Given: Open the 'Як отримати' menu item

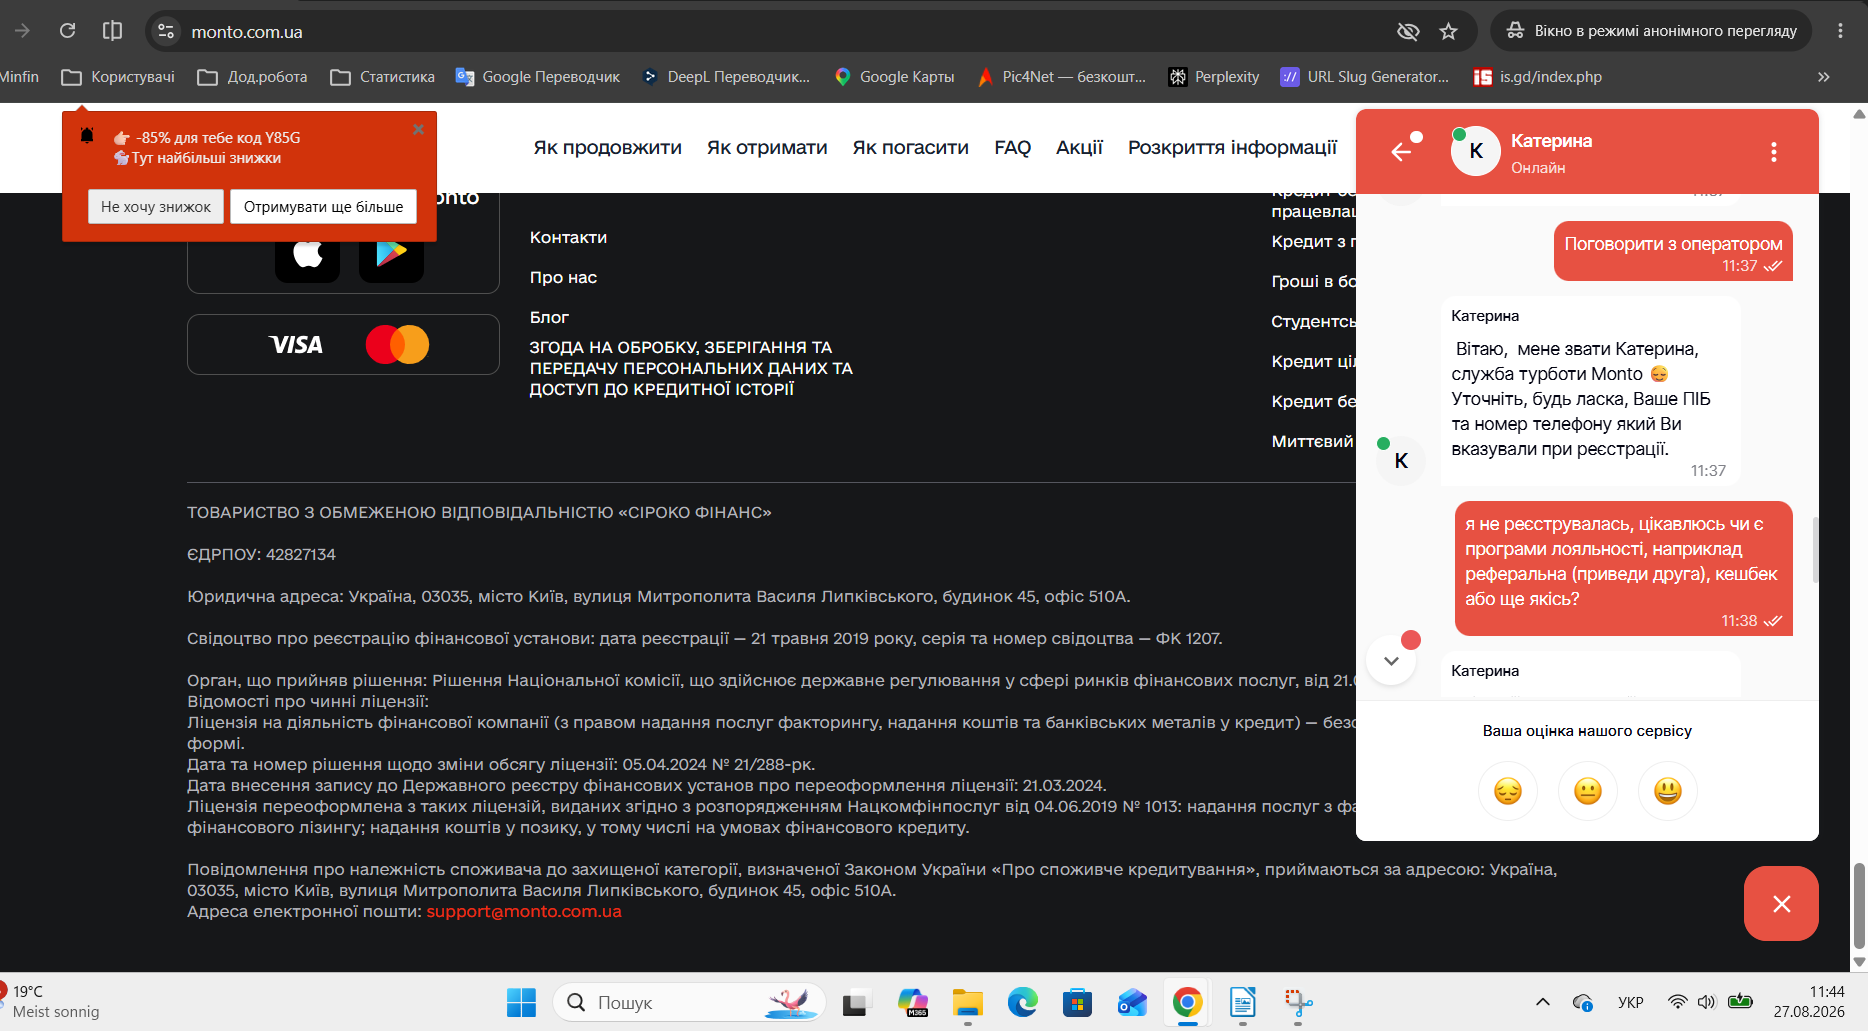Looking at the screenshot, I should [767, 148].
